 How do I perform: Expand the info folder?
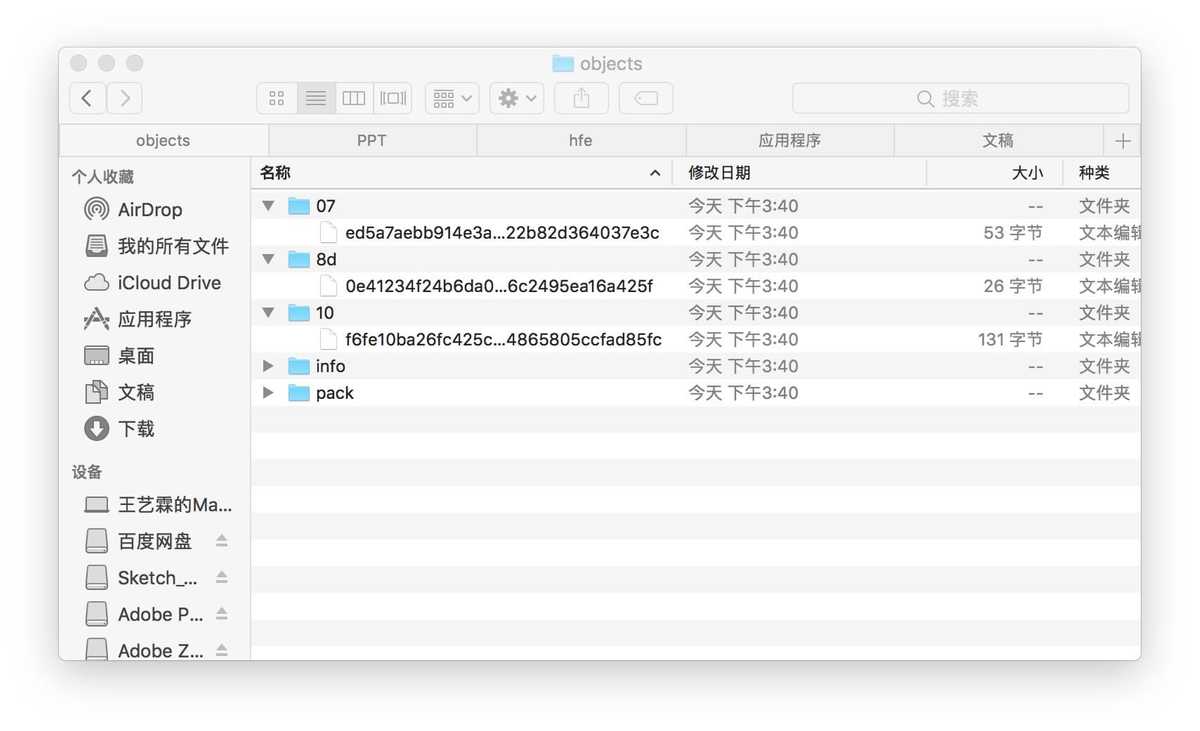point(268,366)
